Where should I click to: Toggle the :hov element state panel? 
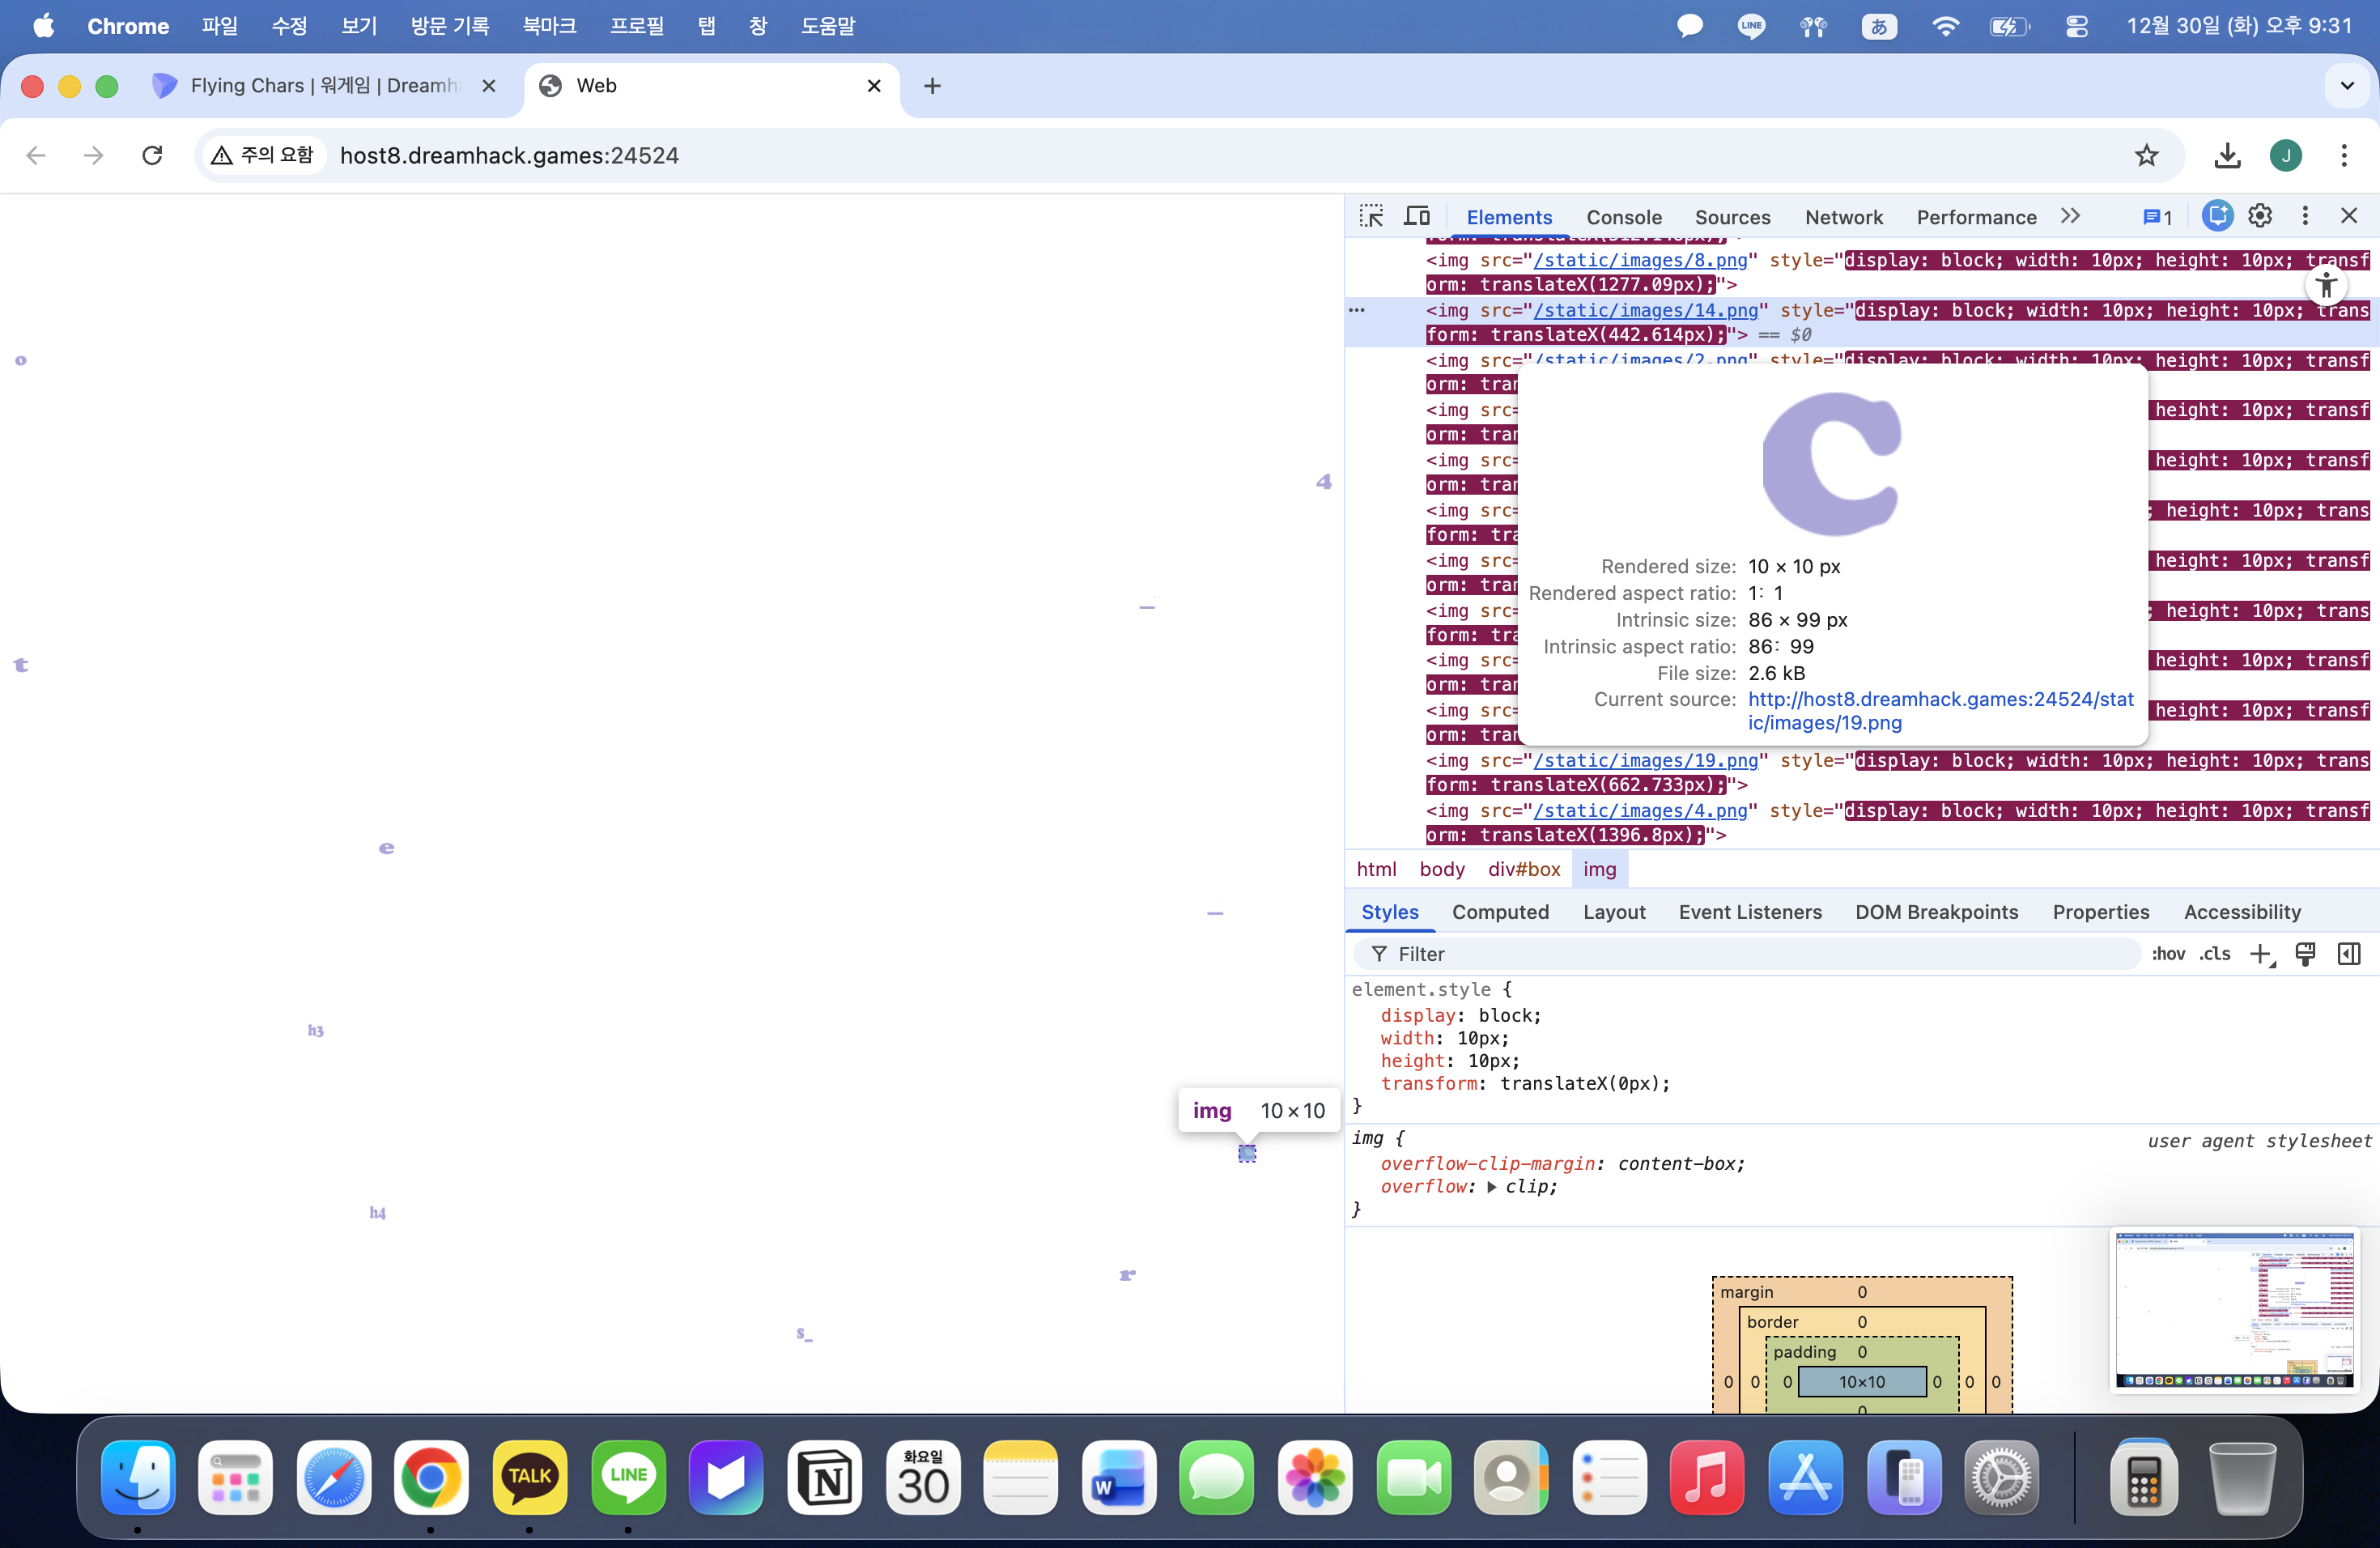(x=2168, y=954)
